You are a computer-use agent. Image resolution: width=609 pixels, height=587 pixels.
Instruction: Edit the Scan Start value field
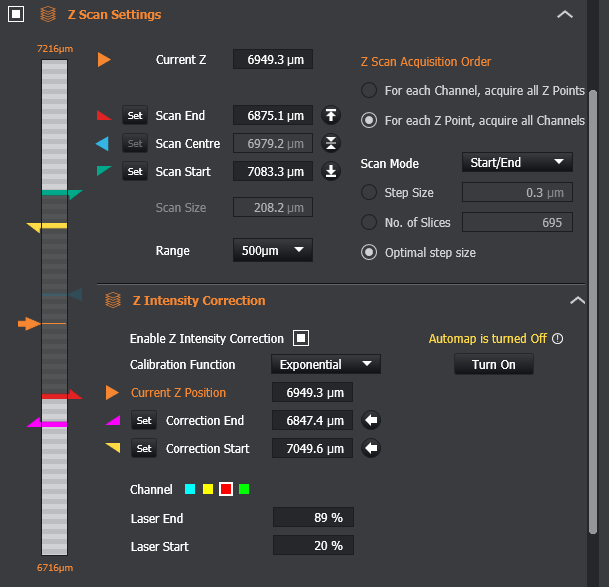coord(273,171)
